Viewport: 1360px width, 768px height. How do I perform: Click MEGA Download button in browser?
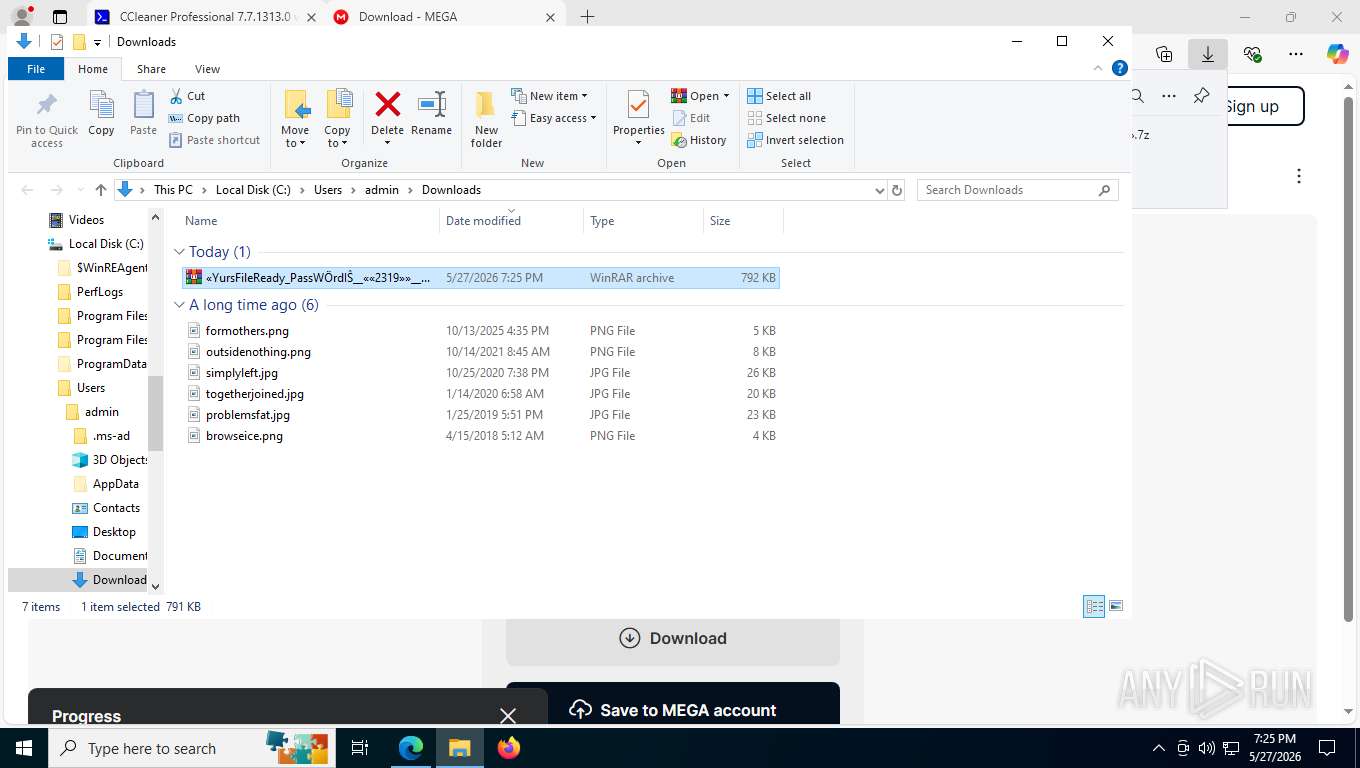pyautogui.click(x=673, y=638)
